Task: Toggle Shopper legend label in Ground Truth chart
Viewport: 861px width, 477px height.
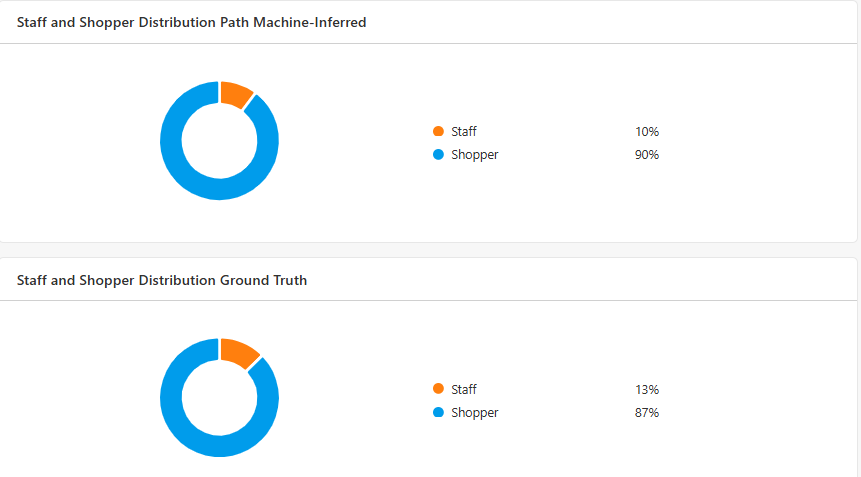Action: (474, 413)
